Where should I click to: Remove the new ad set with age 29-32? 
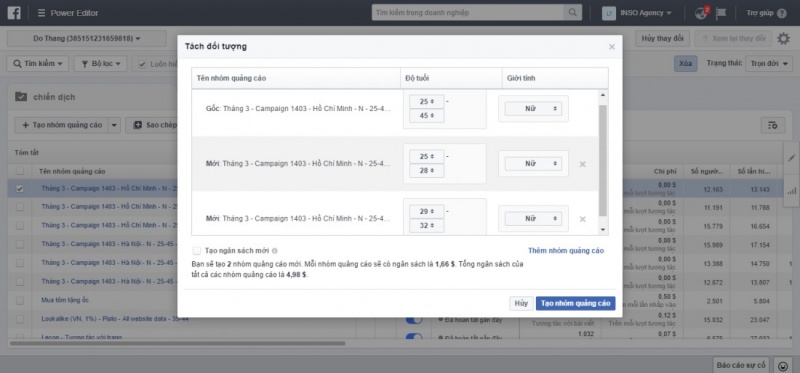(x=583, y=219)
